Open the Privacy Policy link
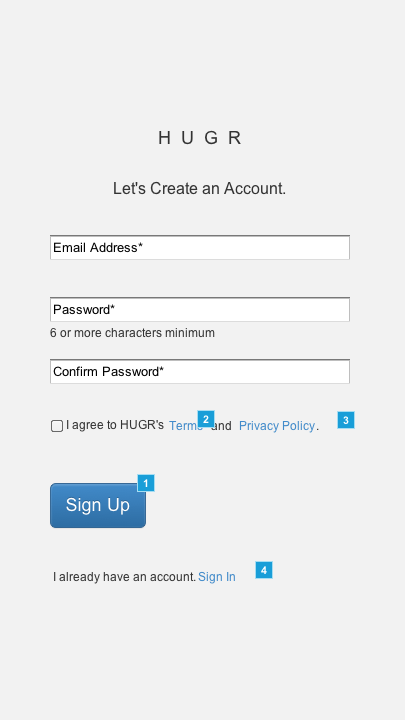 (x=277, y=426)
